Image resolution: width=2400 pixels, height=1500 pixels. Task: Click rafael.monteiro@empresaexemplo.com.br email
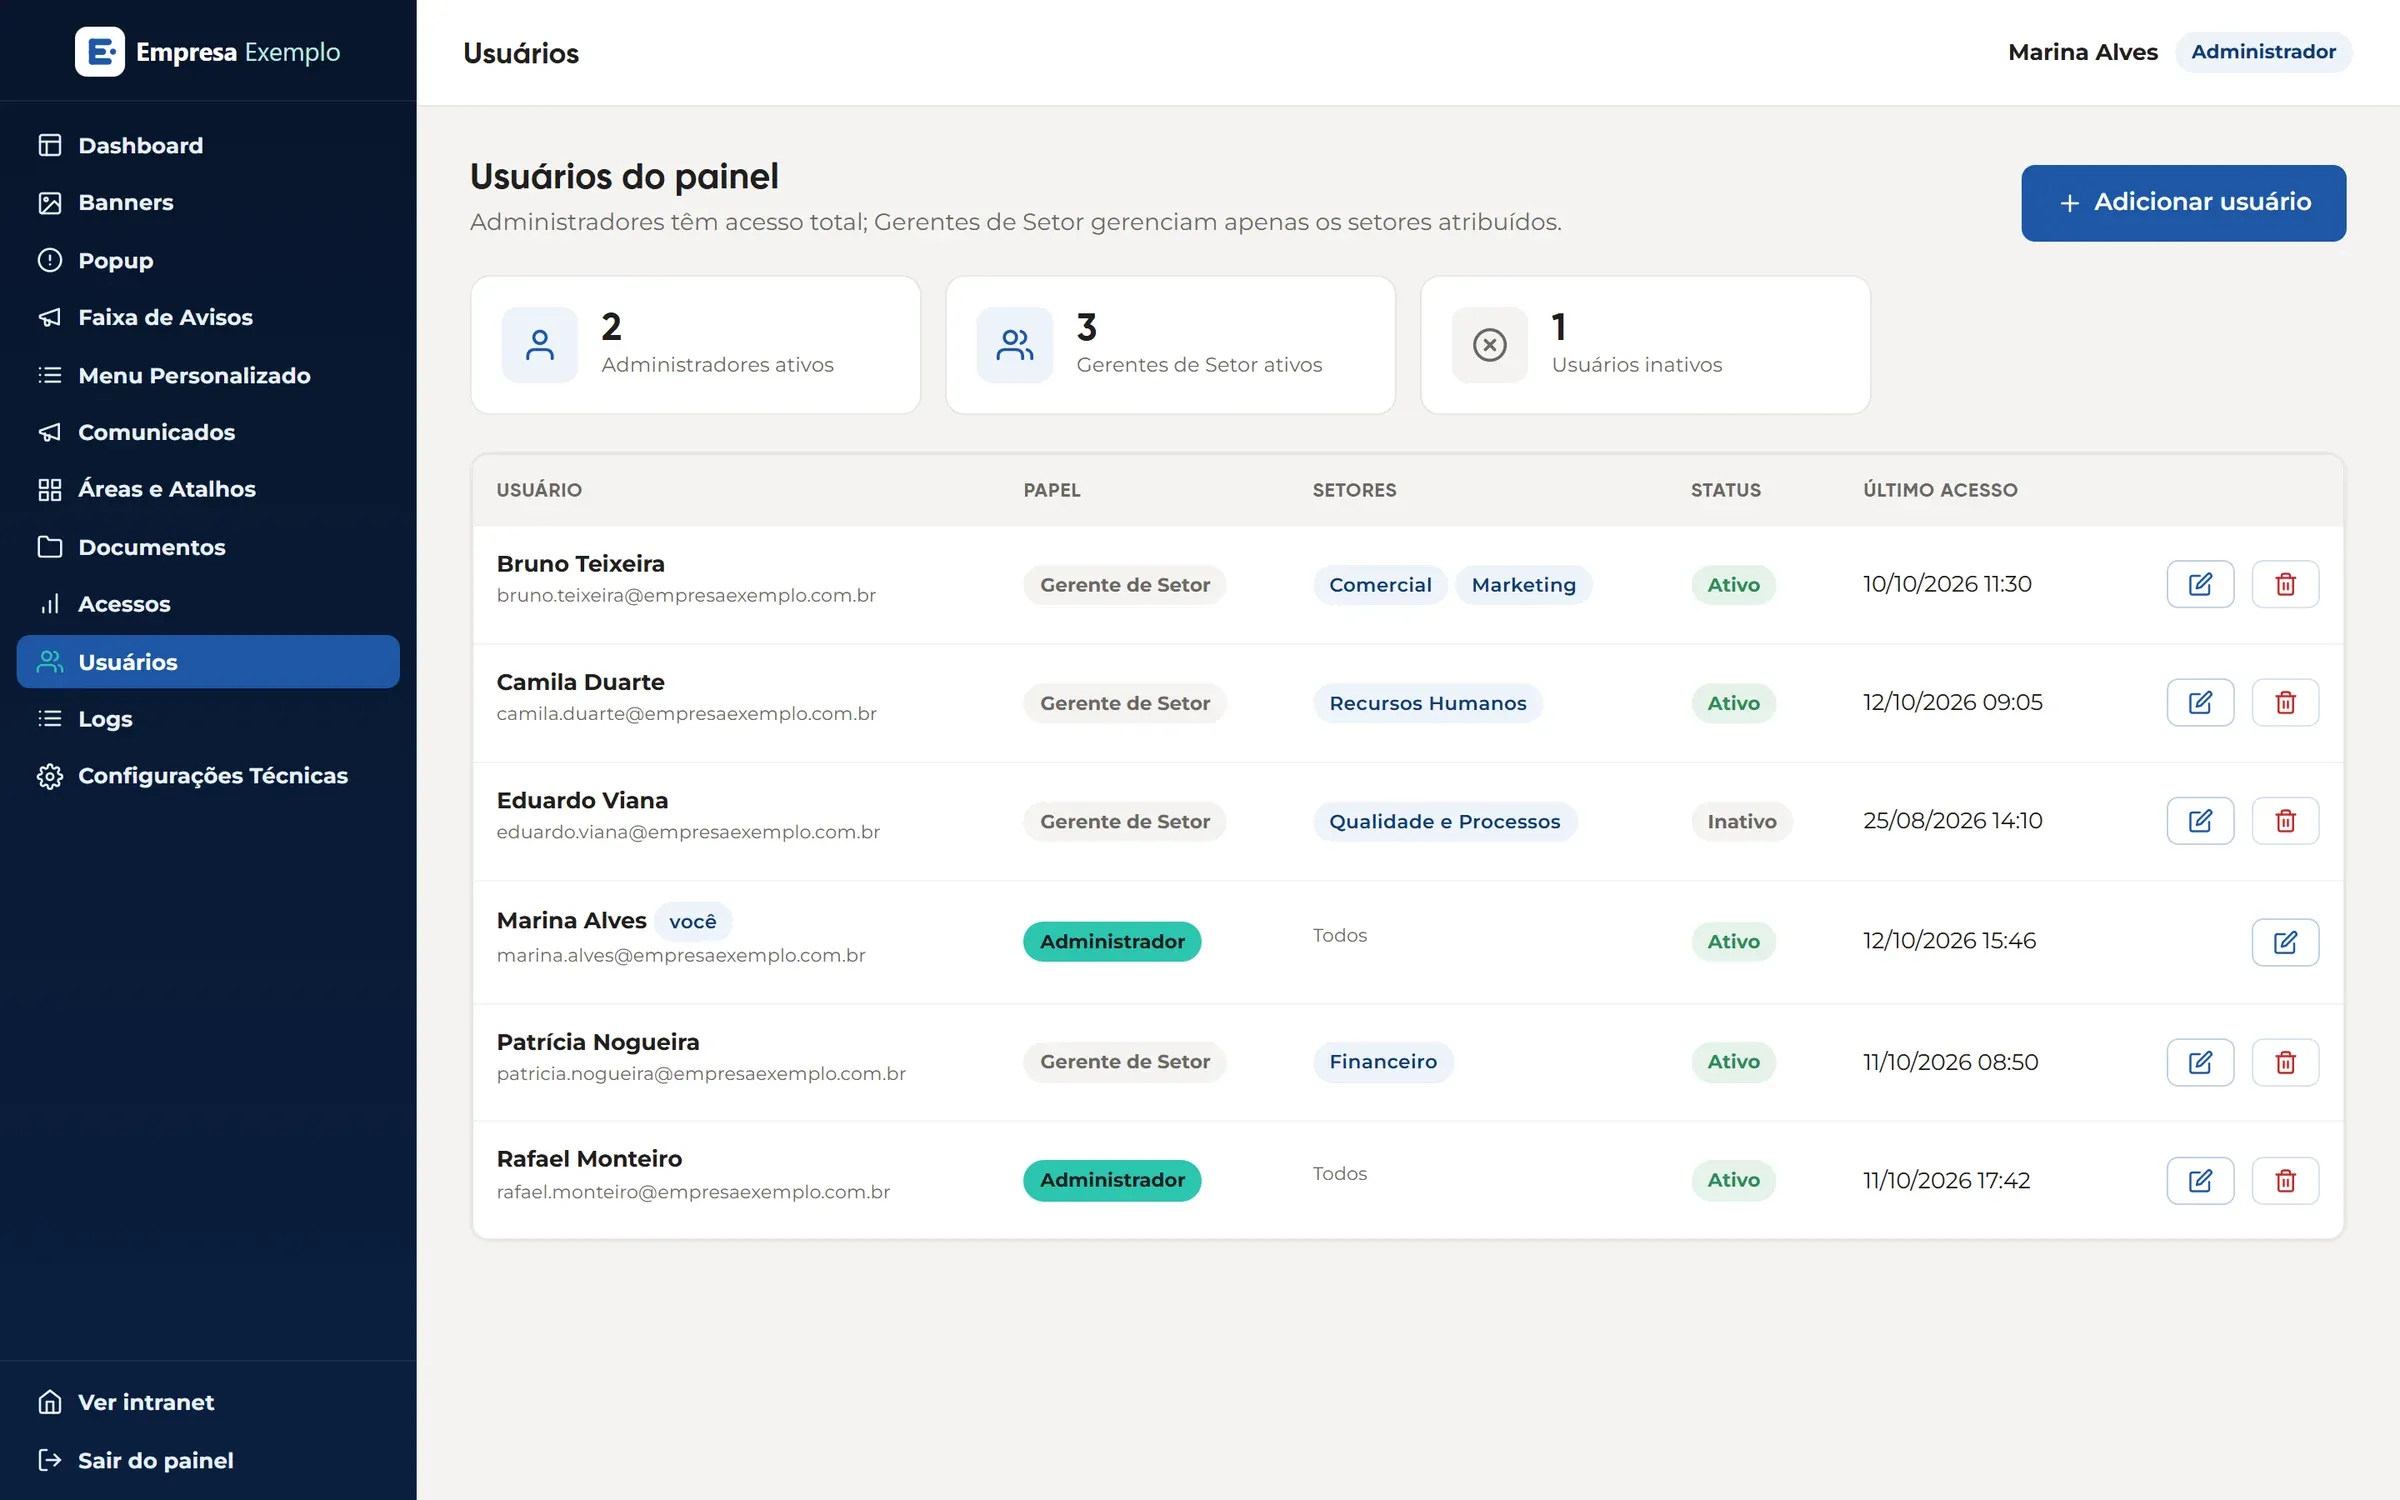tap(693, 1192)
